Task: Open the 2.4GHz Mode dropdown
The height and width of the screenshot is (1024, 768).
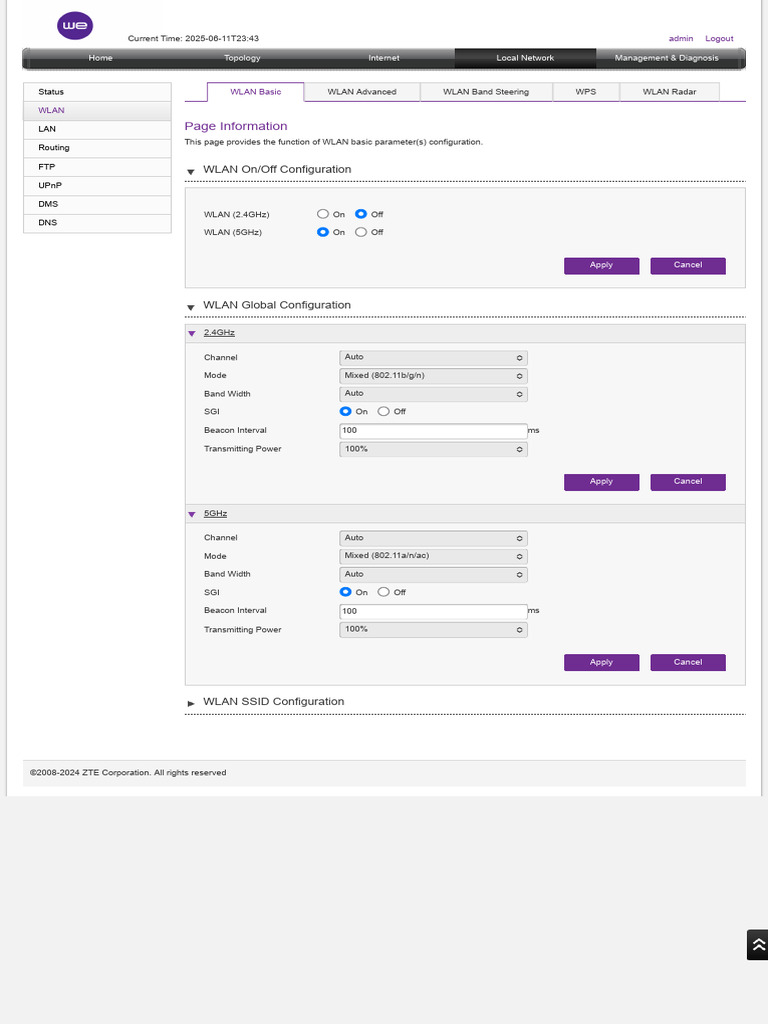Action: tap(433, 376)
